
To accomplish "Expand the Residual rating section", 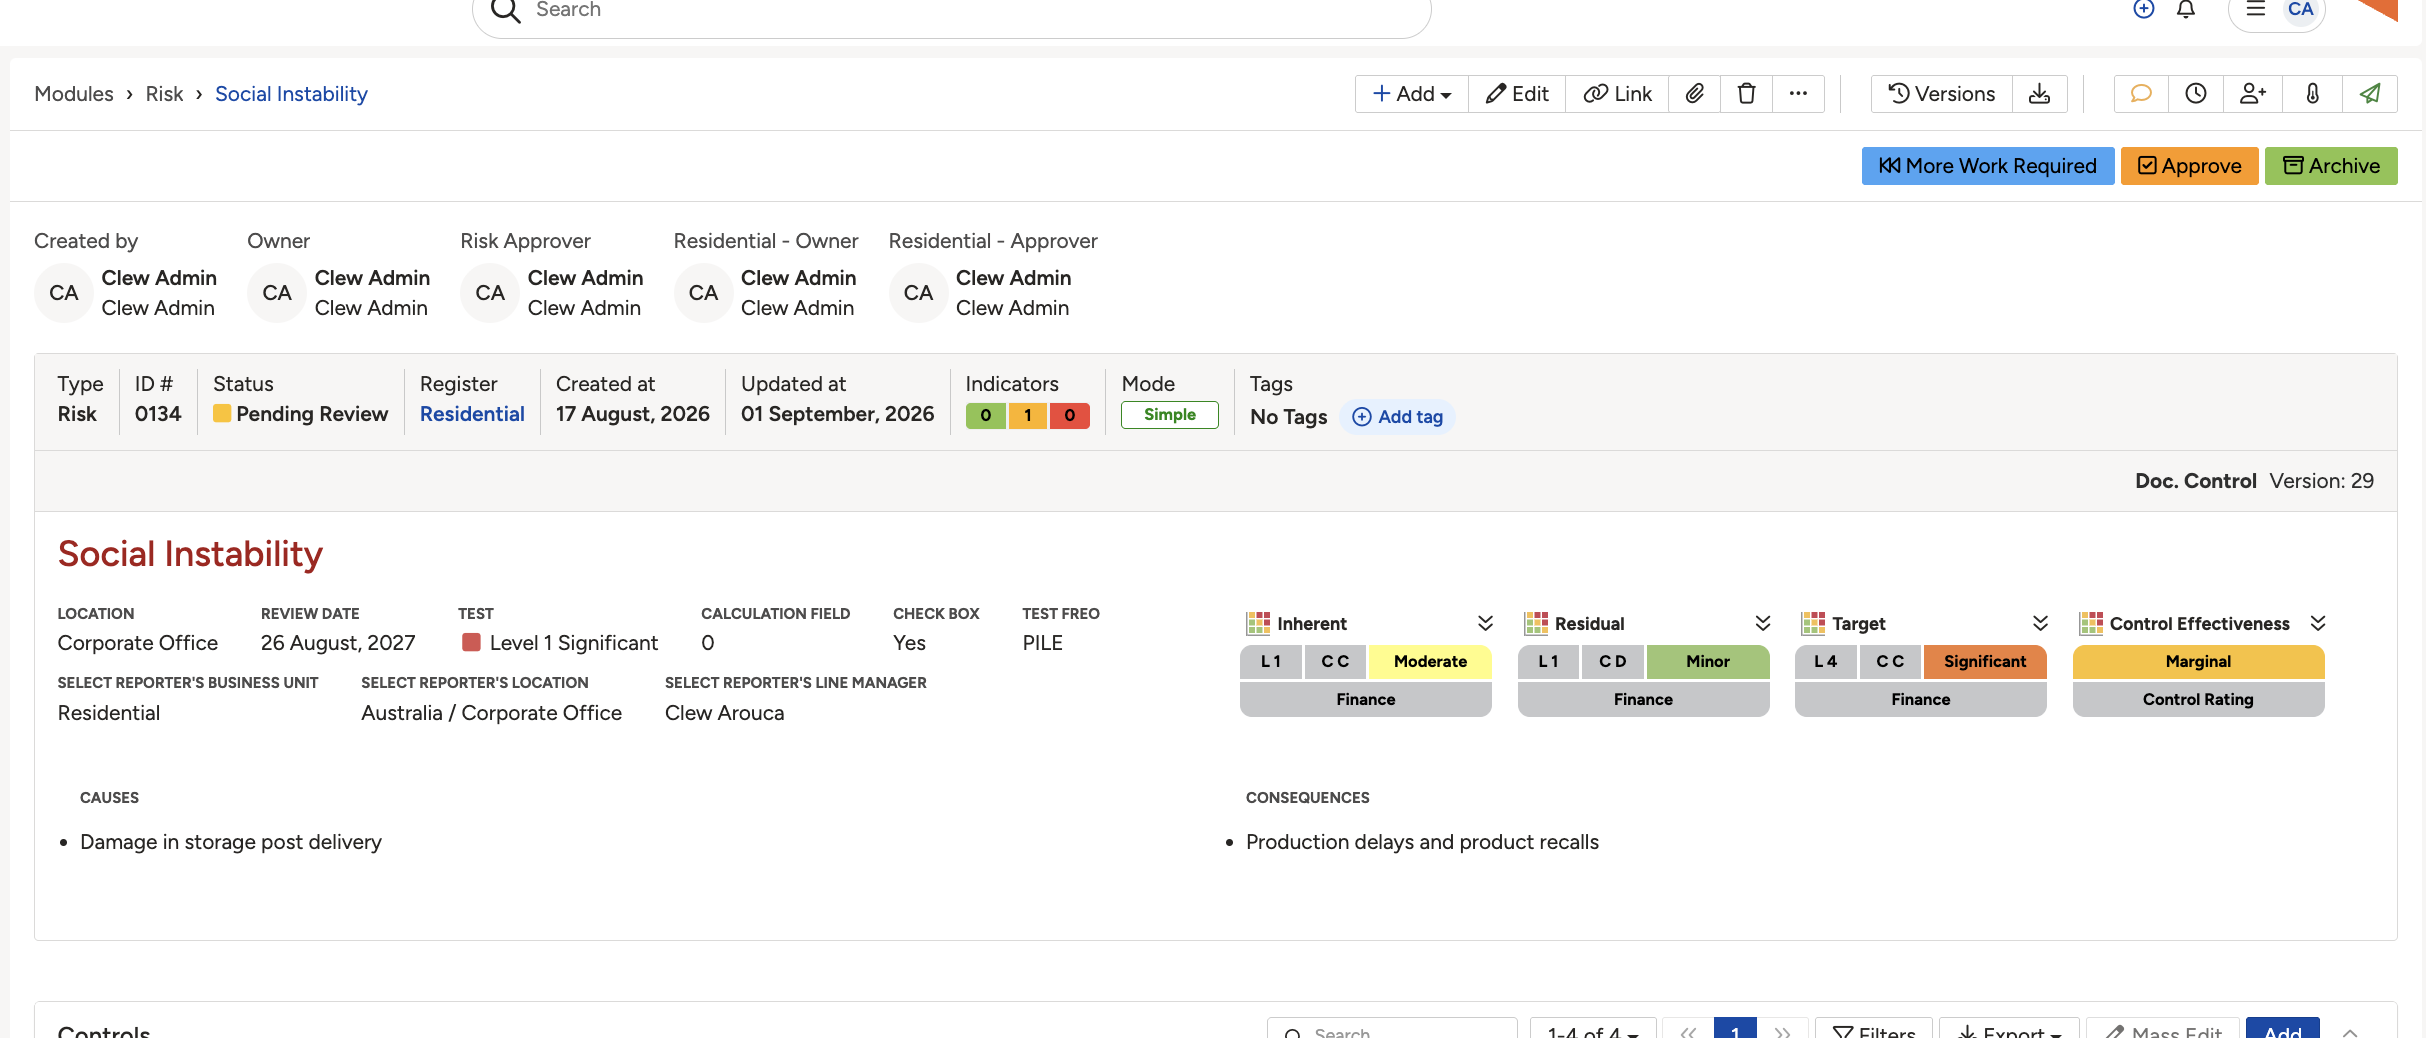I will 1763,623.
